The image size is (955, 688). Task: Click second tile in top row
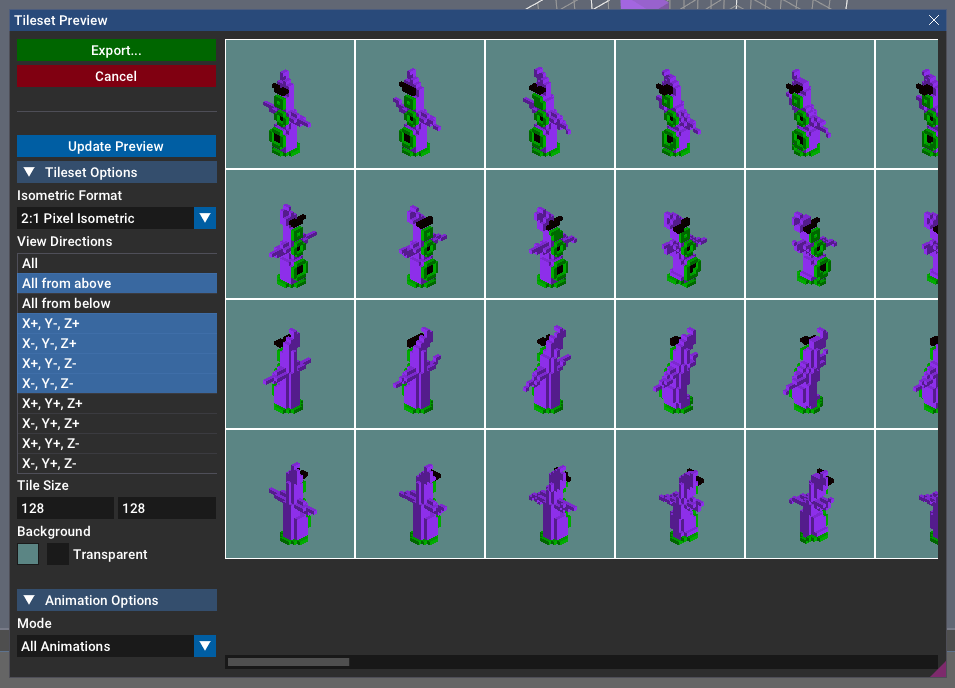[x=420, y=104]
